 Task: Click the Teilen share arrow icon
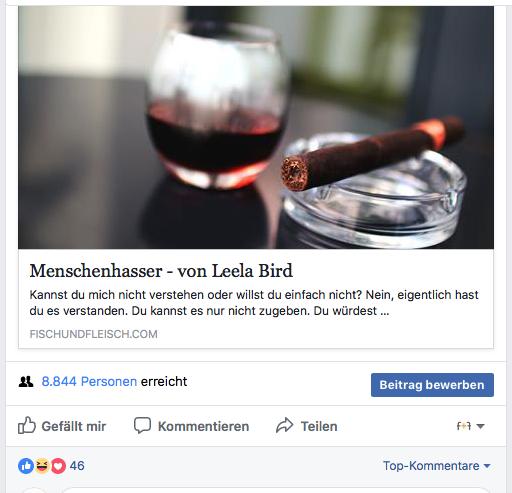pos(284,425)
